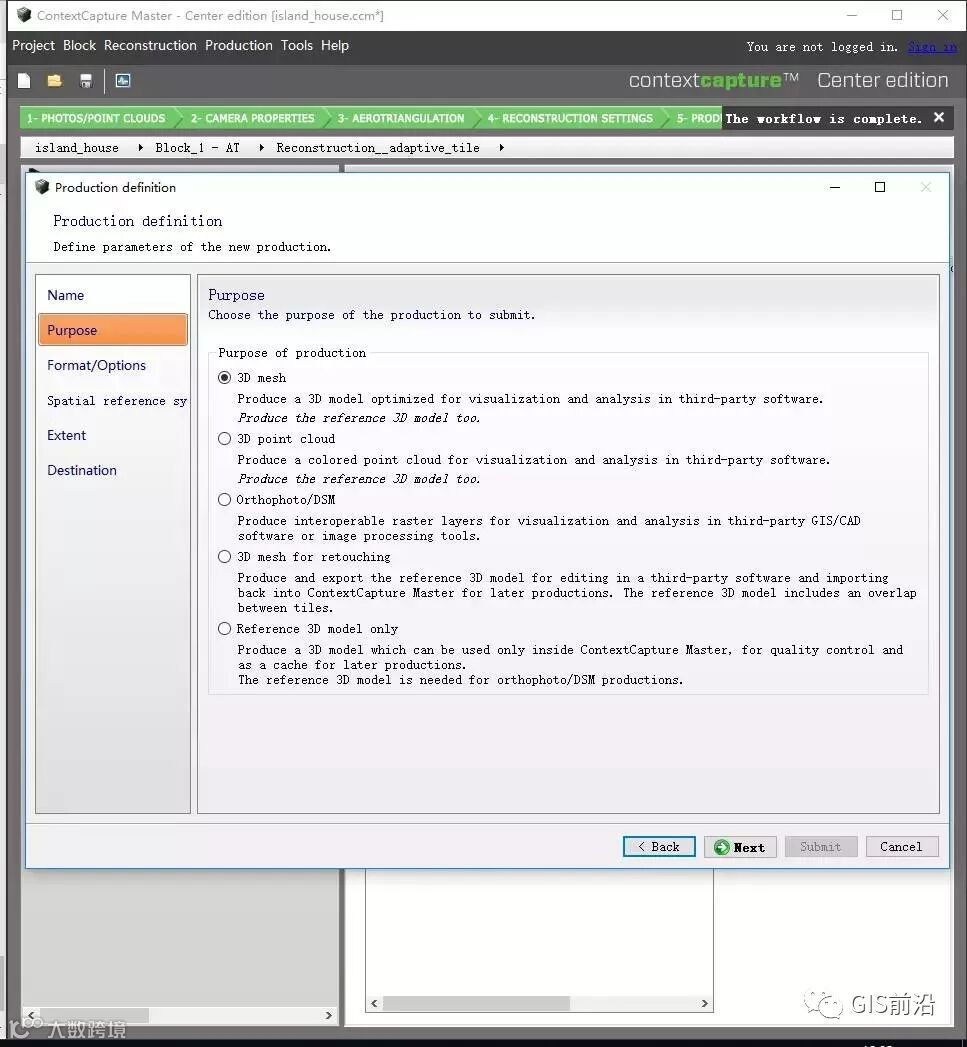Open the Job monitor toolbar icon

[123, 81]
